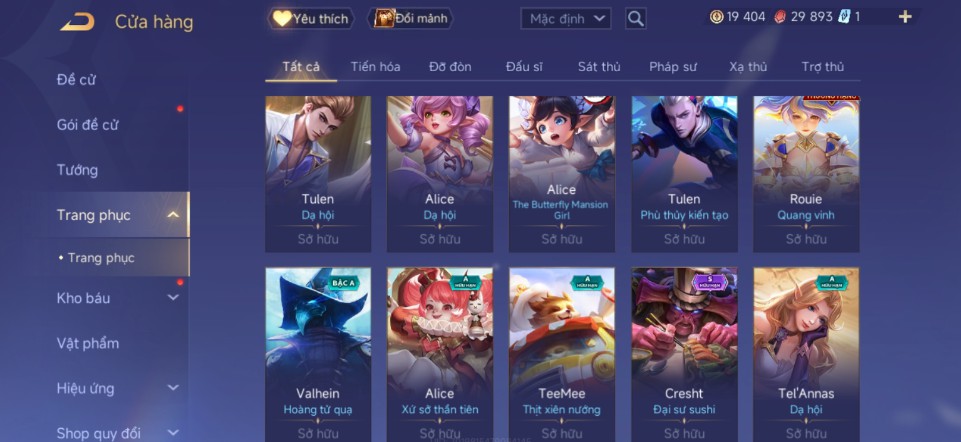This screenshot has height=442, width=961.
Task: Expand the Hiệu ứng sidebar section
Action: pos(173,388)
